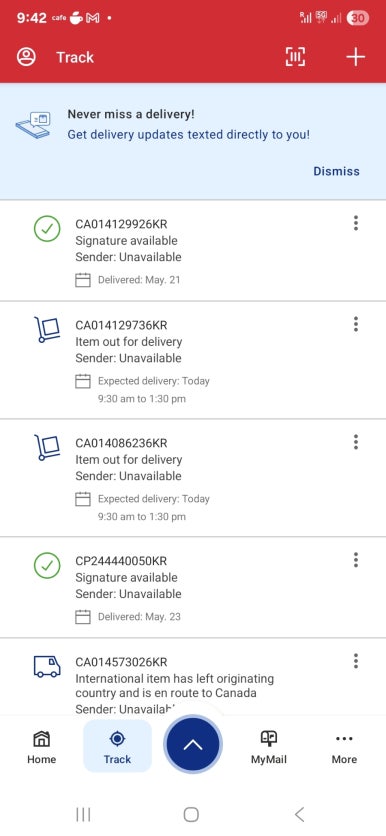Viewport: 386px width, 836px height.
Task: Open tracking details for CA014129736KR
Action: click(193, 360)
